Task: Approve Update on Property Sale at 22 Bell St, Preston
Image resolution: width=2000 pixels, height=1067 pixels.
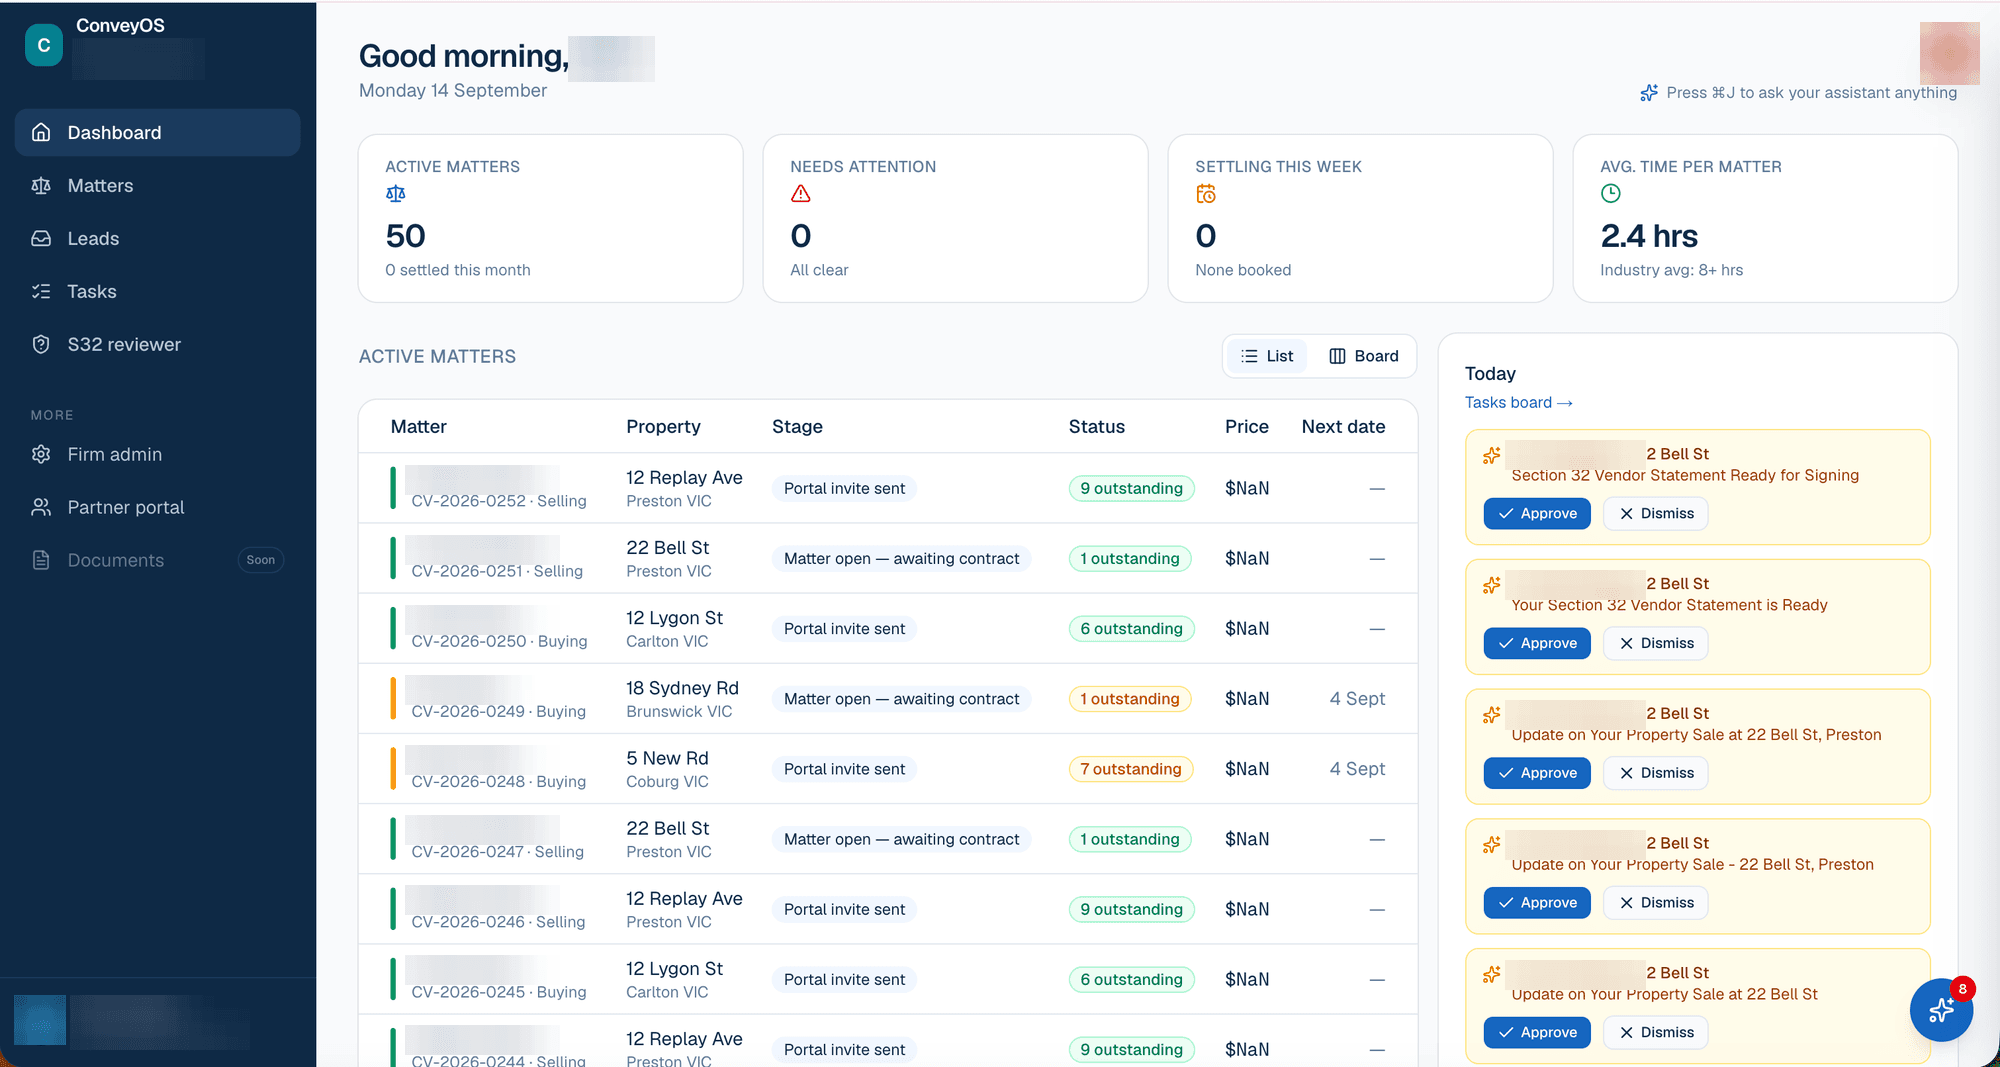Action: [x=1537, y=773]
